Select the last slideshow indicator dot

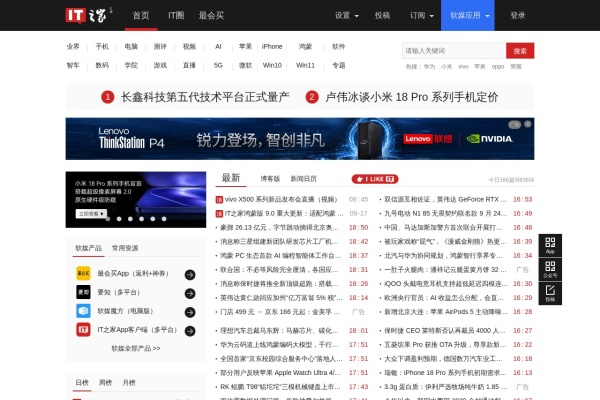[164, 219]
